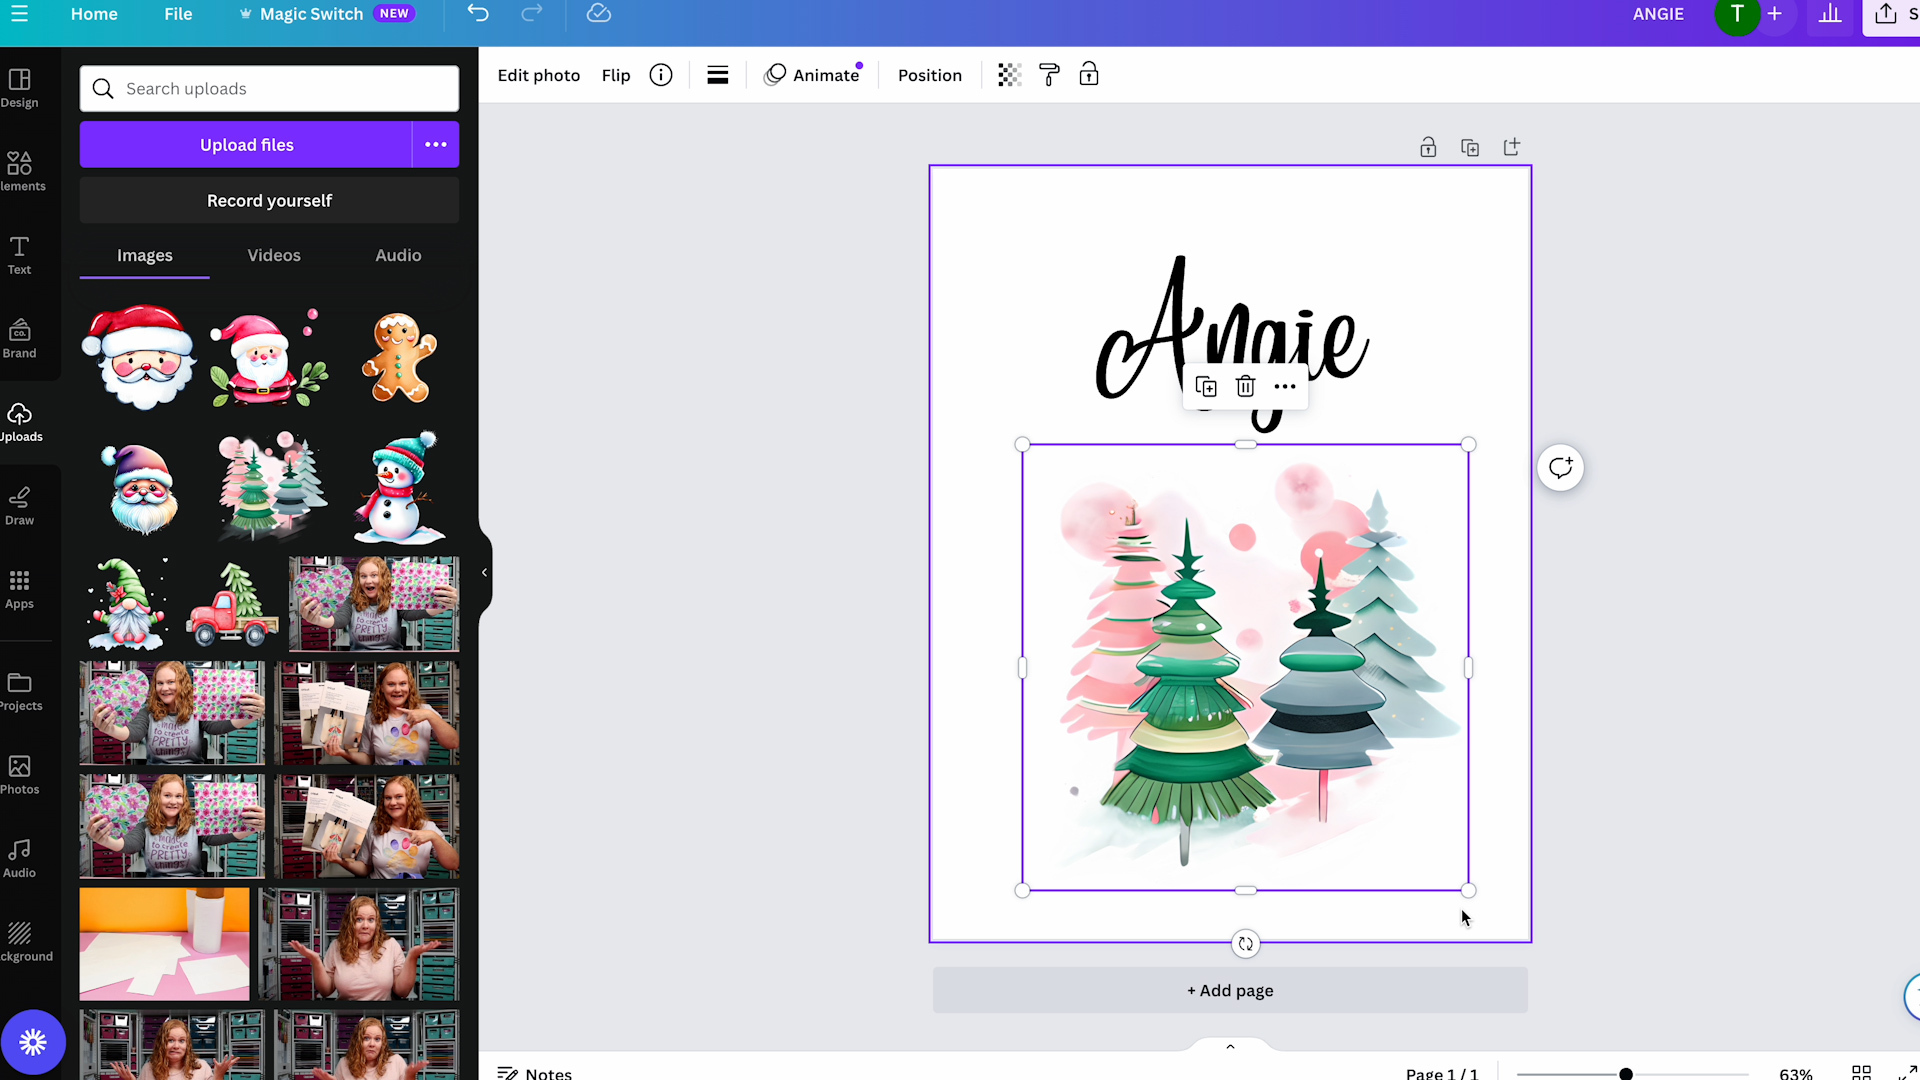Switch to Audio tab in uploads panel
Viewport: 1920px width, 1080px height.
point(398,255)
